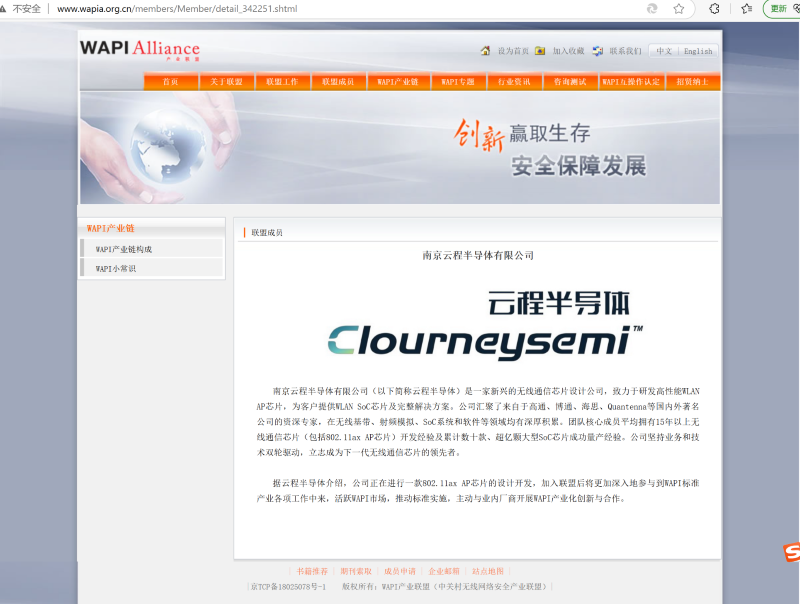Open the 关于联盟 navigation tab
The height and width of the screenshot is (604, 800).
[227, 82]
